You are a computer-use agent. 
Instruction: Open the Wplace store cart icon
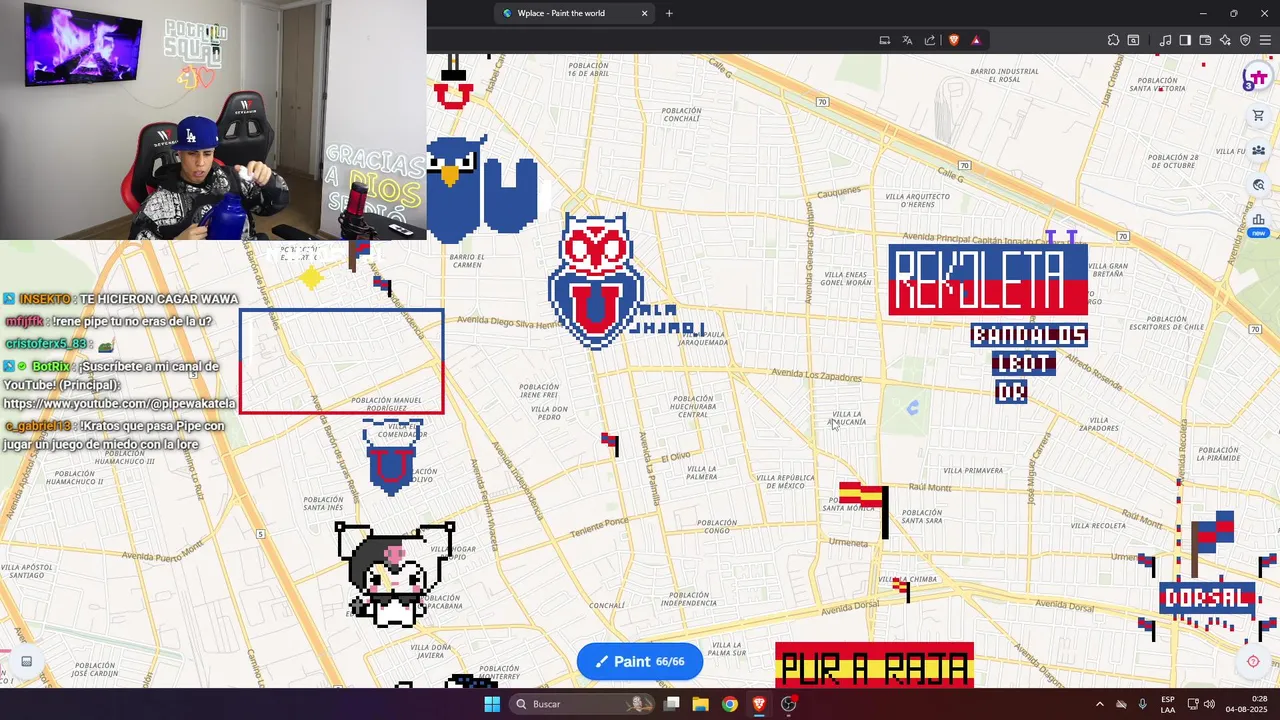(x=1258, y=116)
